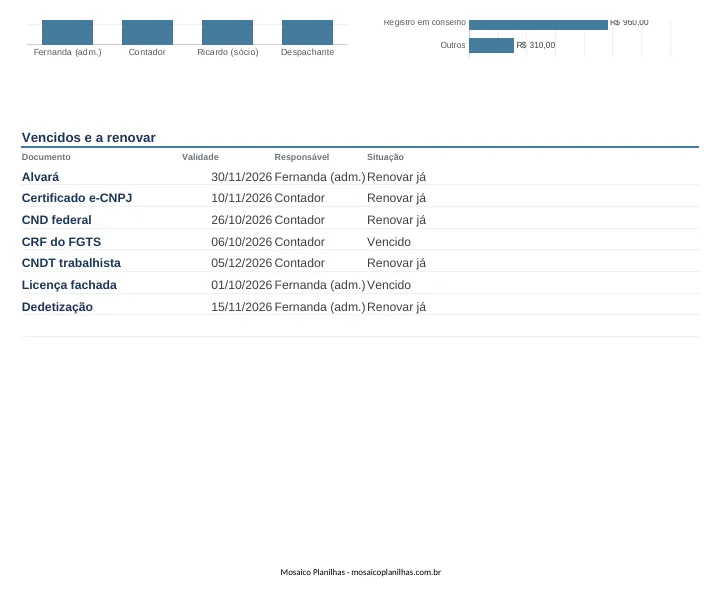Screen dimensions: 719x597
Task: Select the date 01/10/2026 cell
Action: point(242,285)
